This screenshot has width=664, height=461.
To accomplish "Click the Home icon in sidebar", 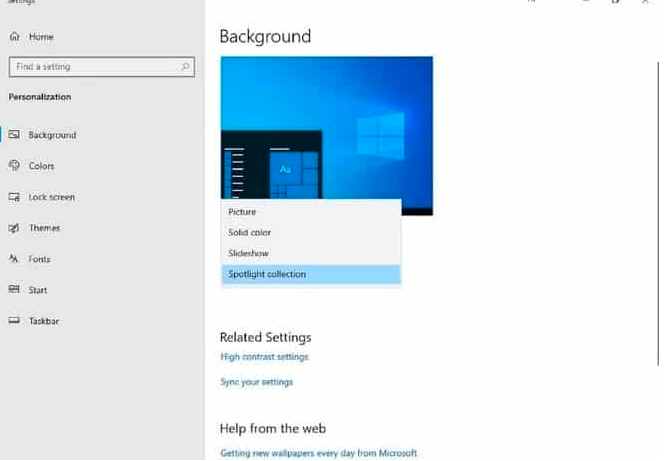I will coord(14,37).
